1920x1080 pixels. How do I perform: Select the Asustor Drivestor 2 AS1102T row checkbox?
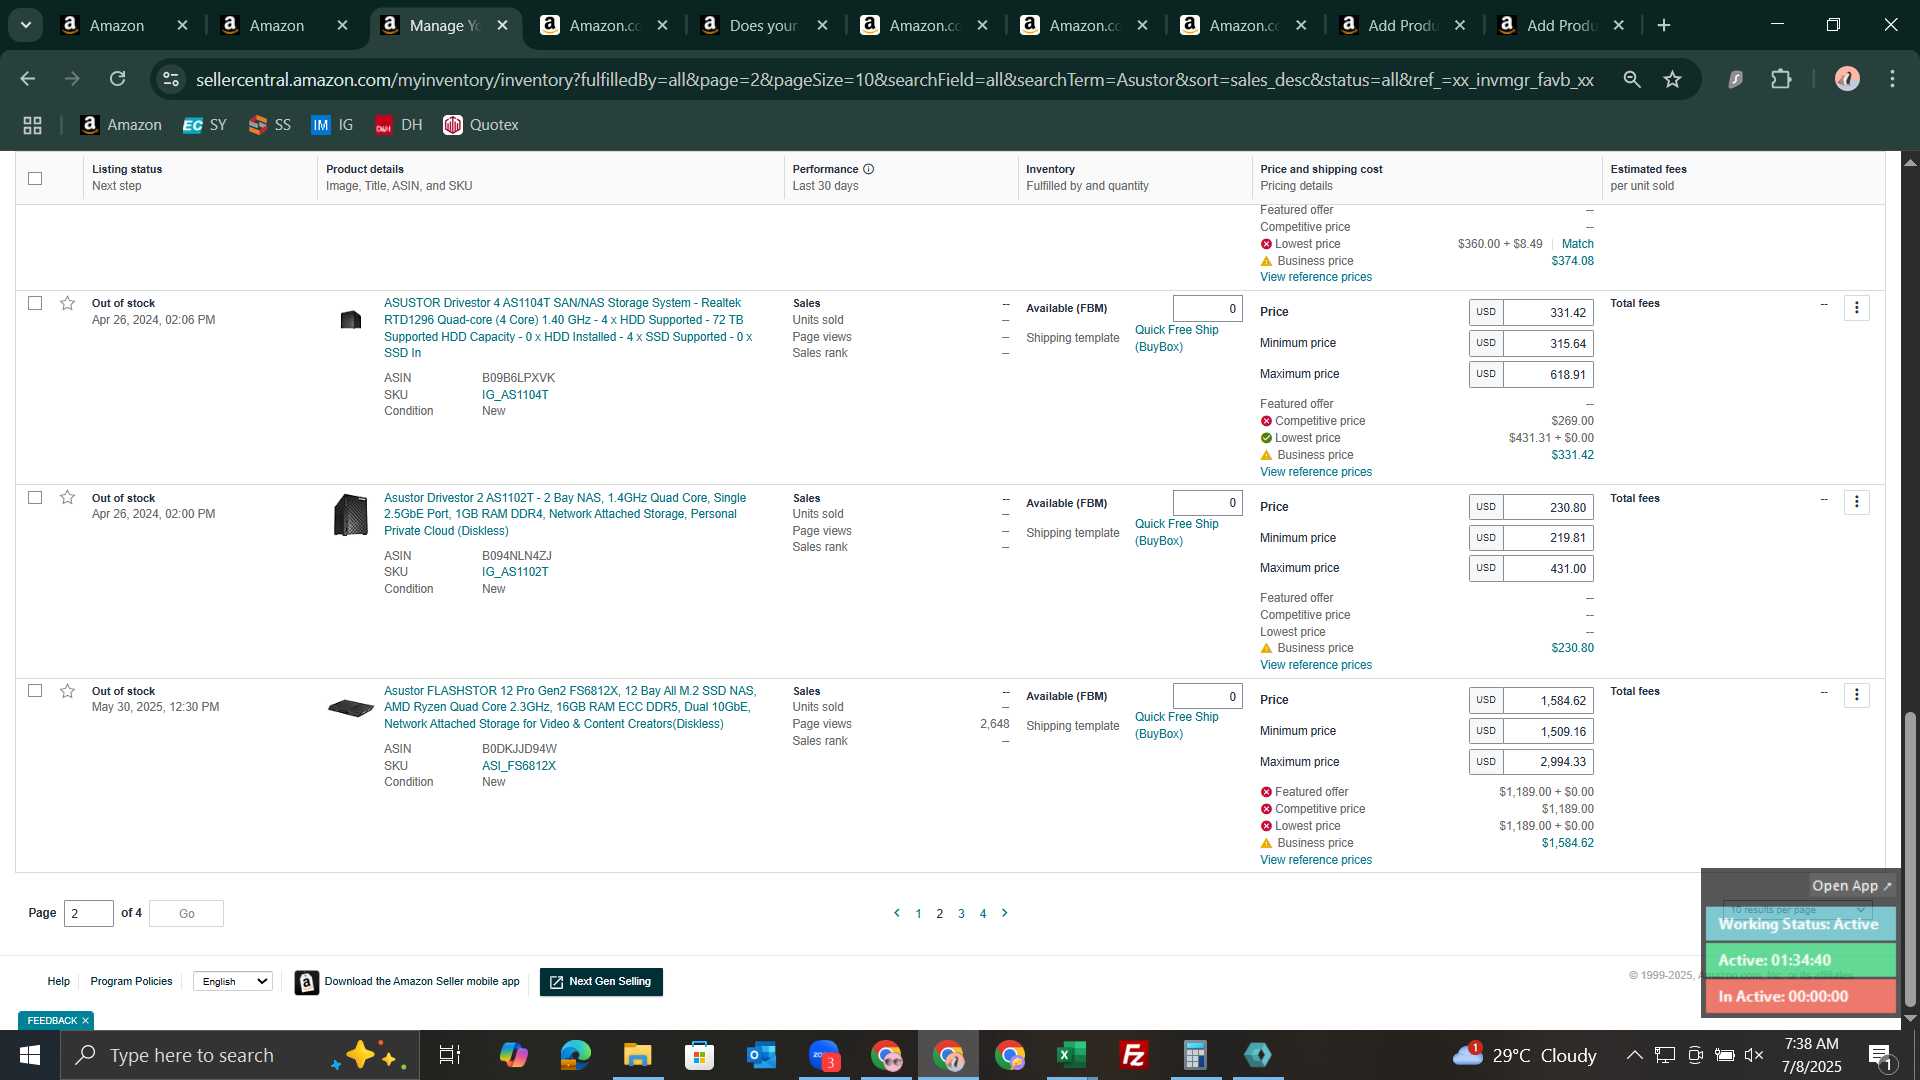pos(35,497)
